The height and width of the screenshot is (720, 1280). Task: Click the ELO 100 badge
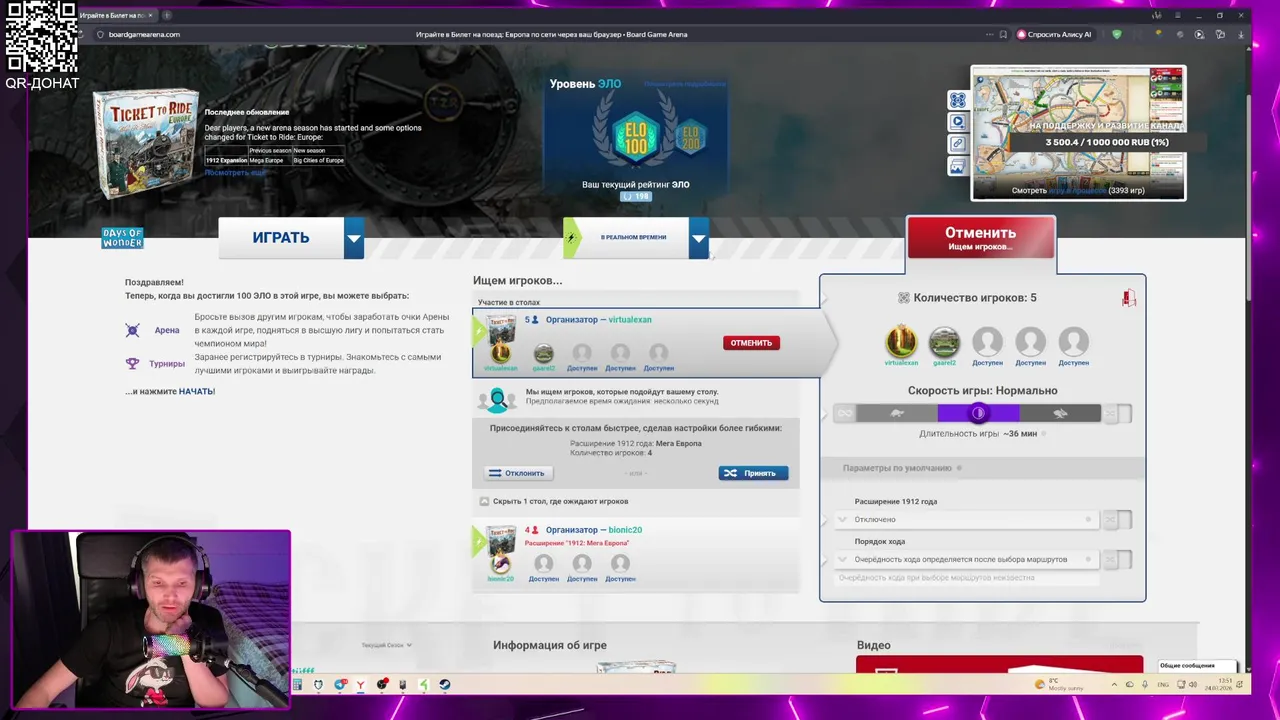[636, 138]
